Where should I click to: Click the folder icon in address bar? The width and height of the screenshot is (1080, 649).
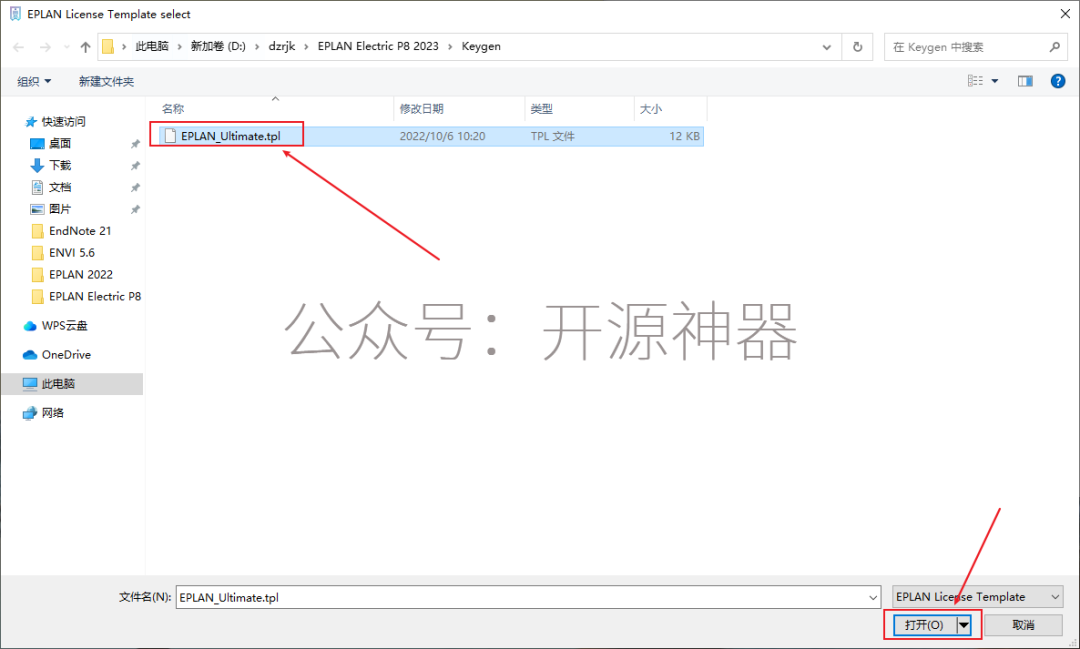pos(108,46)
